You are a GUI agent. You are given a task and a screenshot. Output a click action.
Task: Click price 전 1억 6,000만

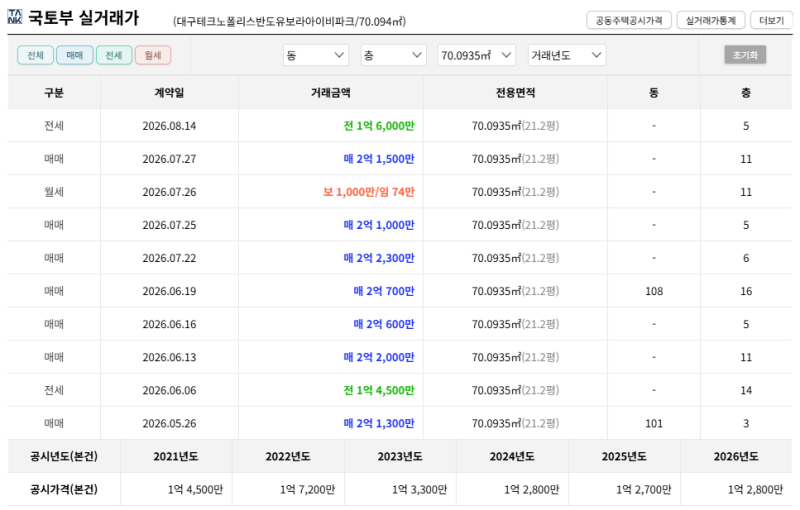pyautogui.click(x=379, y=126)
